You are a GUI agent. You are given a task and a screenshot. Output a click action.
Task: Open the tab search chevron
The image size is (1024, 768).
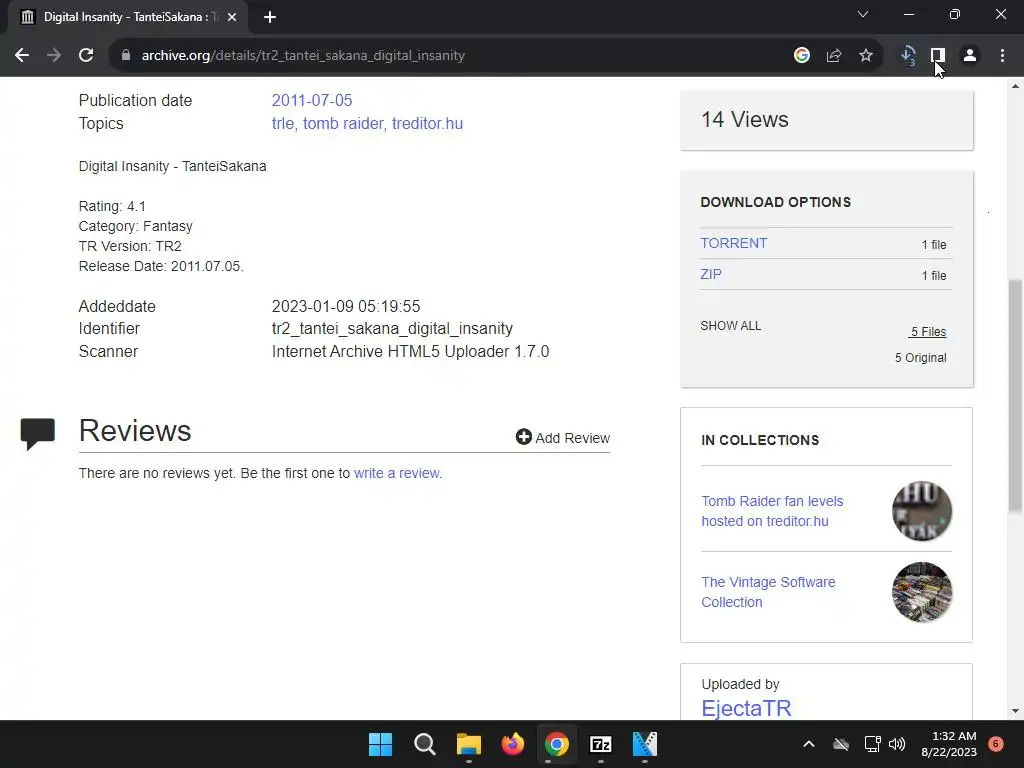863,14
